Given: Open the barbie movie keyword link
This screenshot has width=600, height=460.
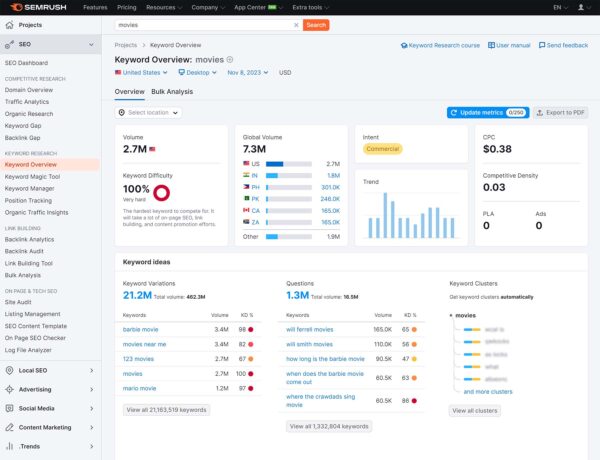Looking at the screenshot, I should (x=140, y=330).
